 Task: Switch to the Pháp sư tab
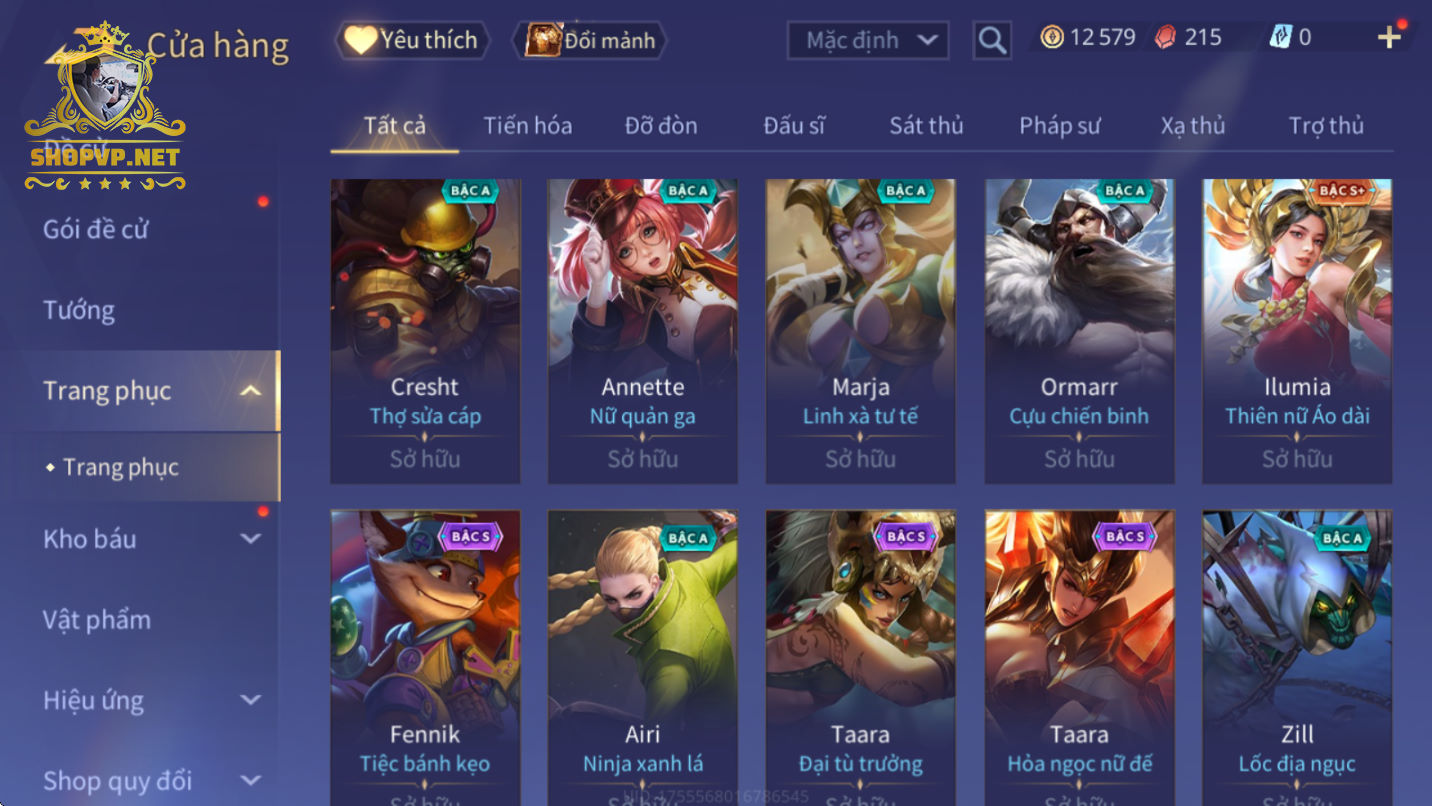pos(1059,126)
